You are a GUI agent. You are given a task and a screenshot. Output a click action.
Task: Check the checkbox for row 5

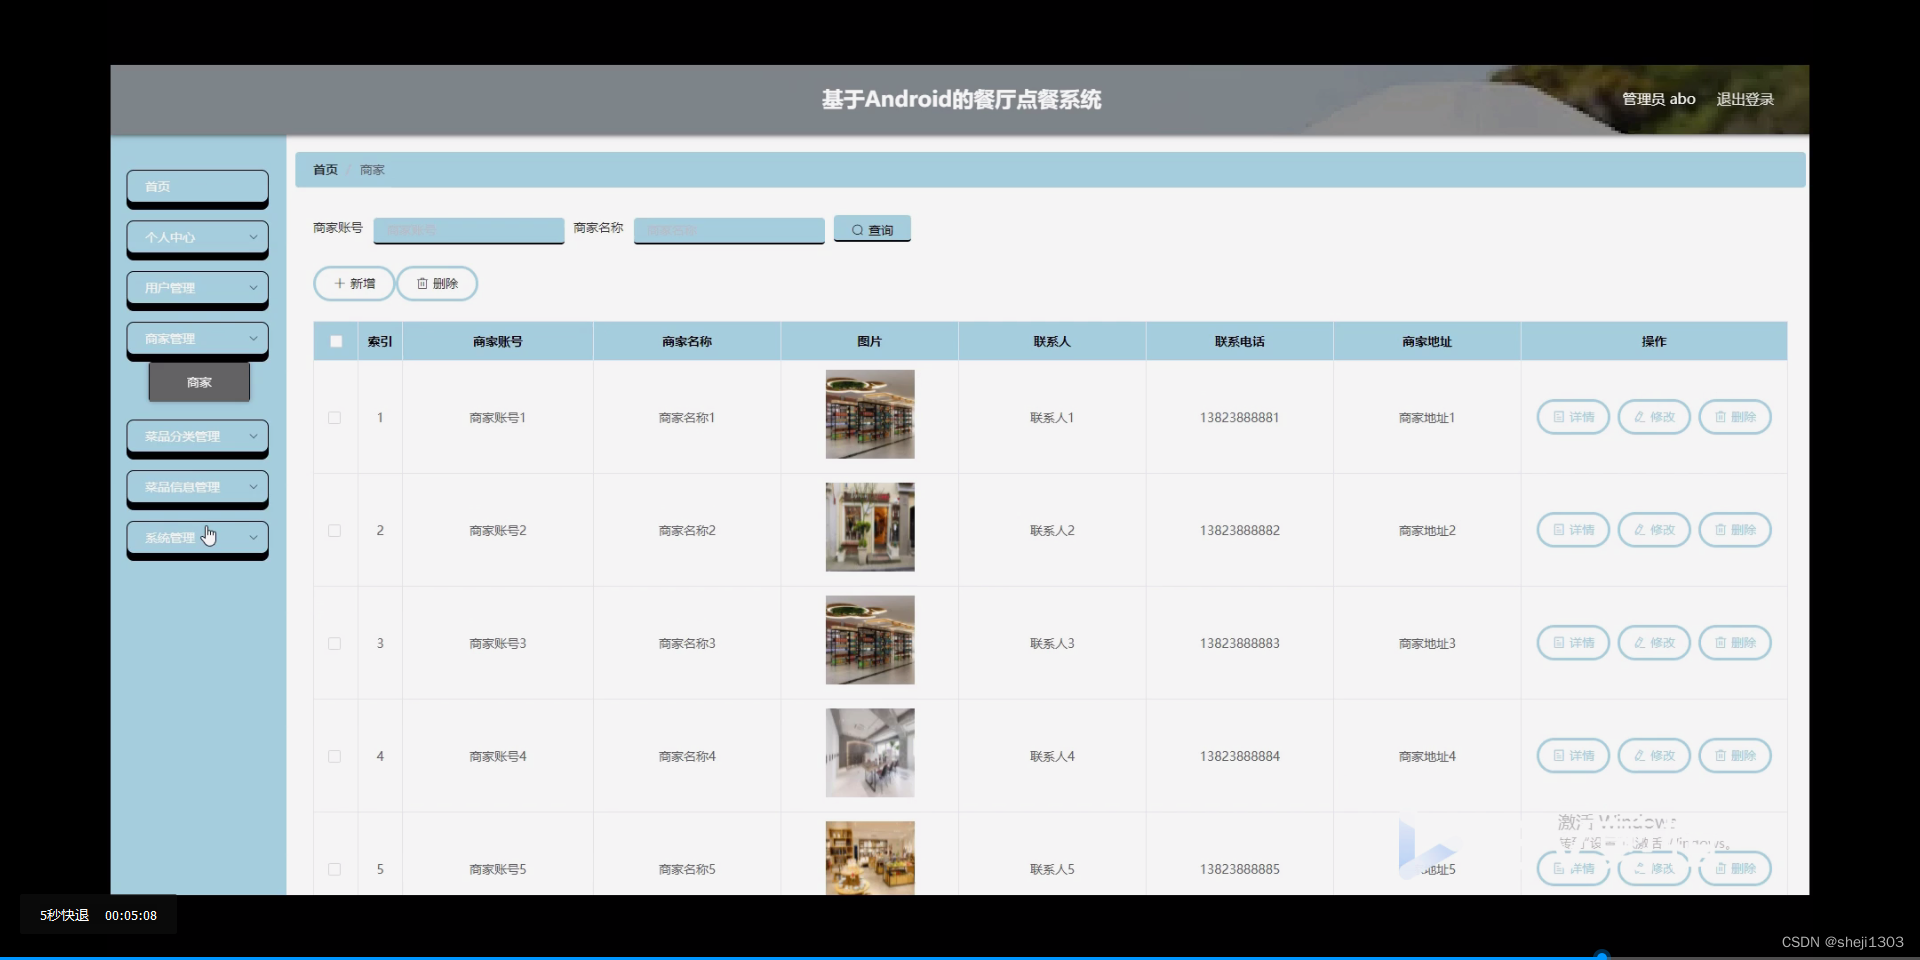[x=335, y=870]
